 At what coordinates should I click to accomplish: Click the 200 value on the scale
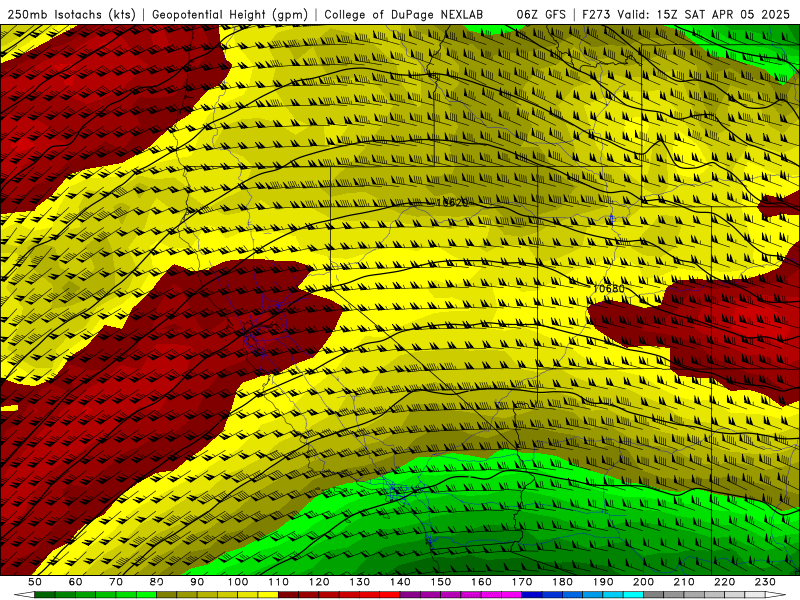(643, 582)
